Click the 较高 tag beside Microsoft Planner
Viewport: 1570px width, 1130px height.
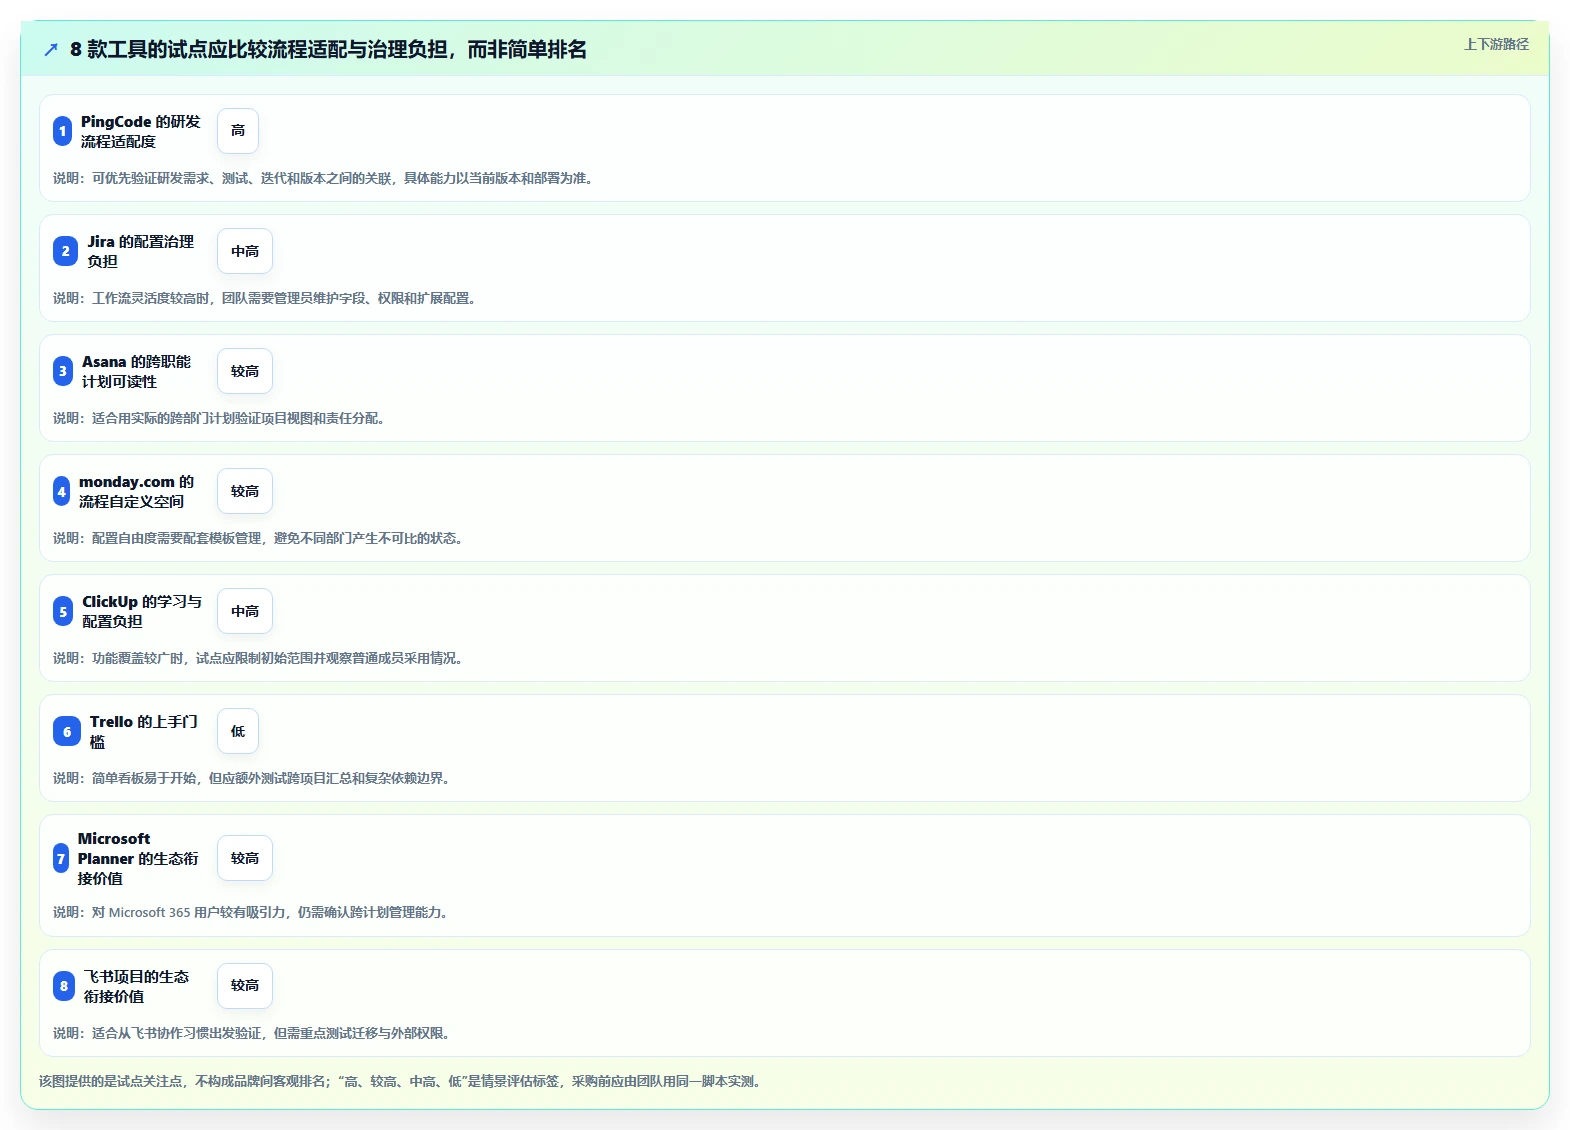(x=245, y=858)
